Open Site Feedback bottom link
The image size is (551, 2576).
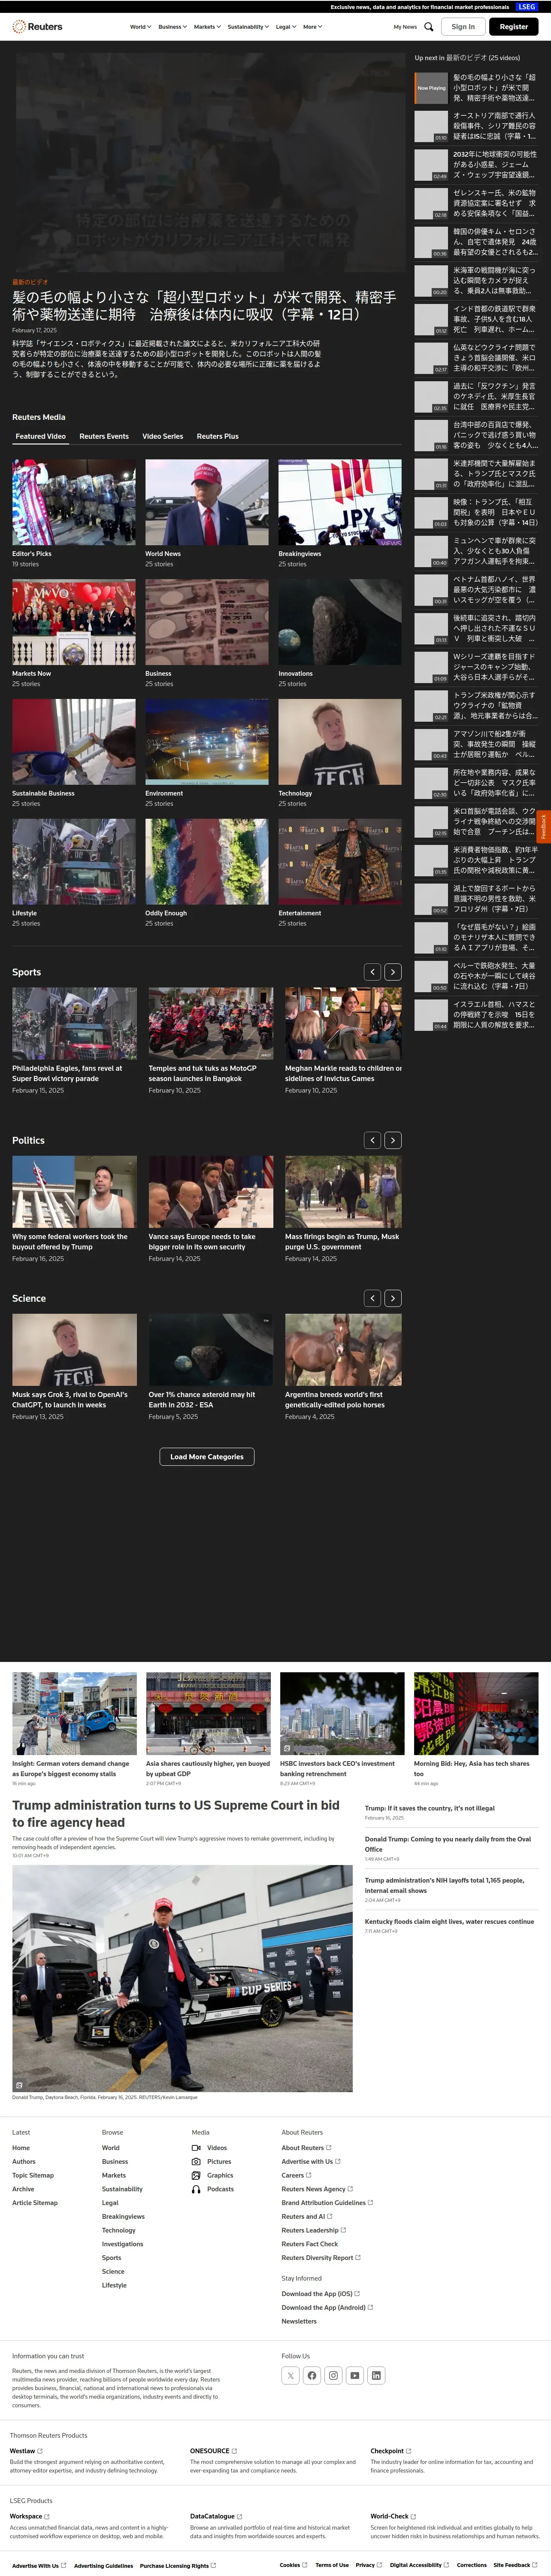click(x=515, y=2565)
